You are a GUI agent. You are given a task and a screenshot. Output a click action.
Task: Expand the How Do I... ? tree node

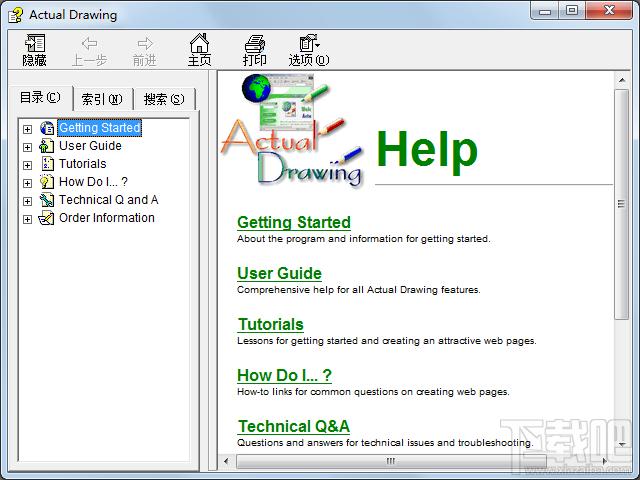[x=27, y=183]
